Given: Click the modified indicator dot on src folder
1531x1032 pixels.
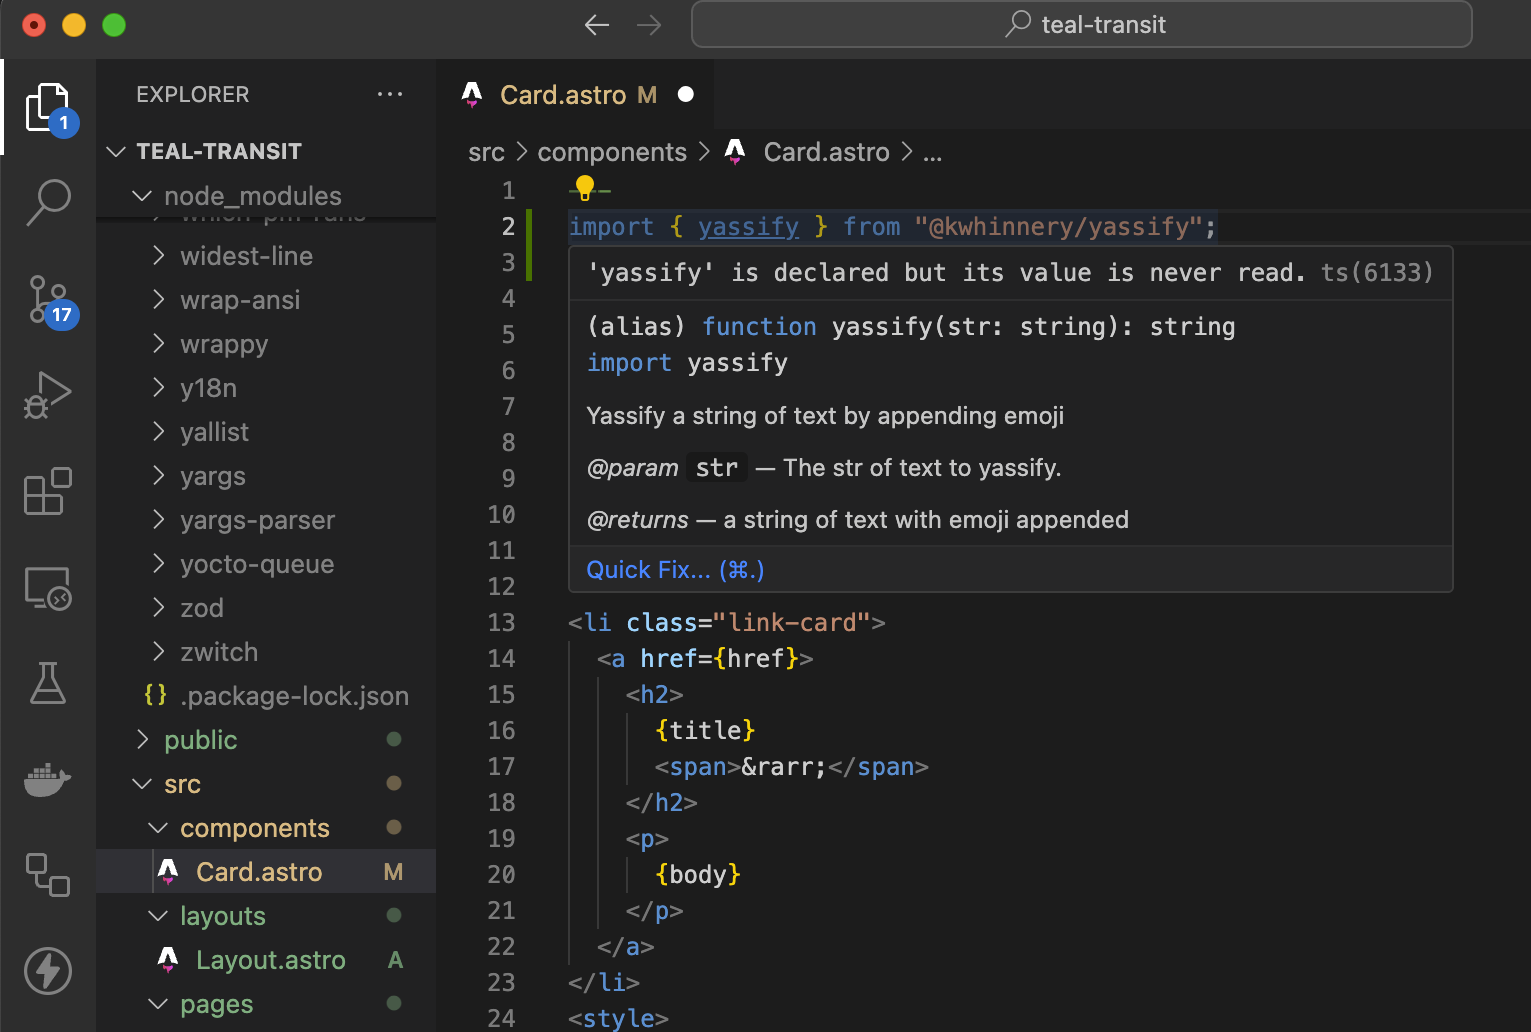Looking at the screenshot, I should click(394, 784).
